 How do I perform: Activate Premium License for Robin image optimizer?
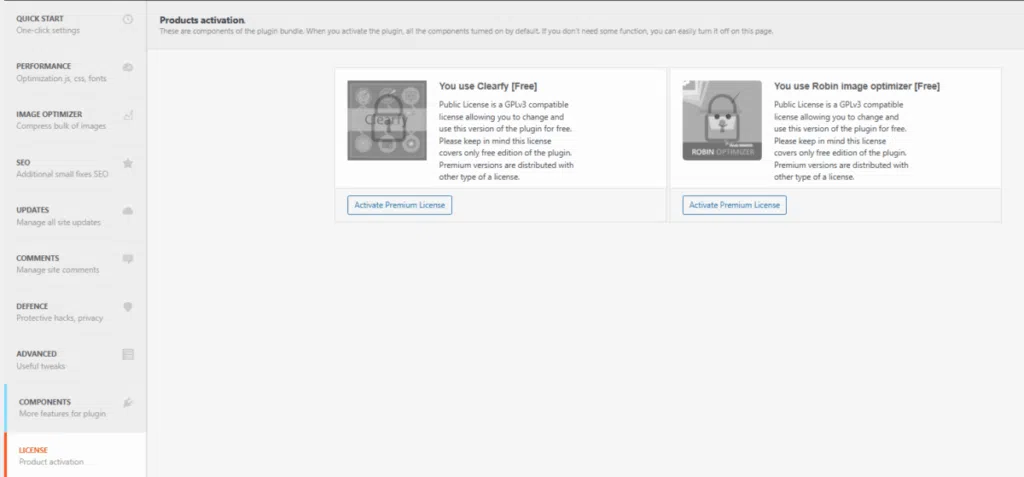(735, 205)
